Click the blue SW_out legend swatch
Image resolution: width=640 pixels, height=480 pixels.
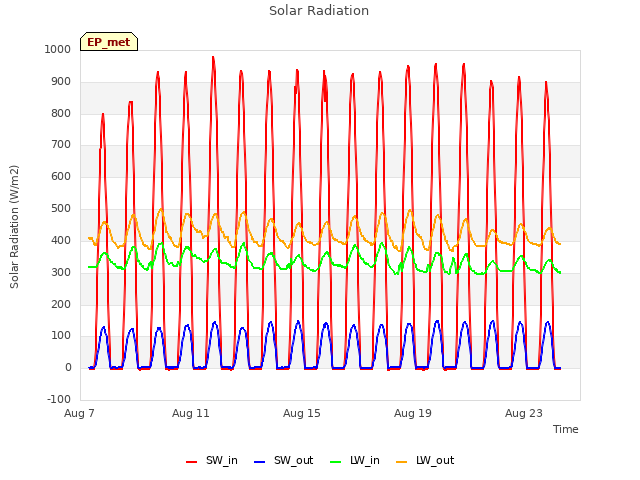click(259, 462)
